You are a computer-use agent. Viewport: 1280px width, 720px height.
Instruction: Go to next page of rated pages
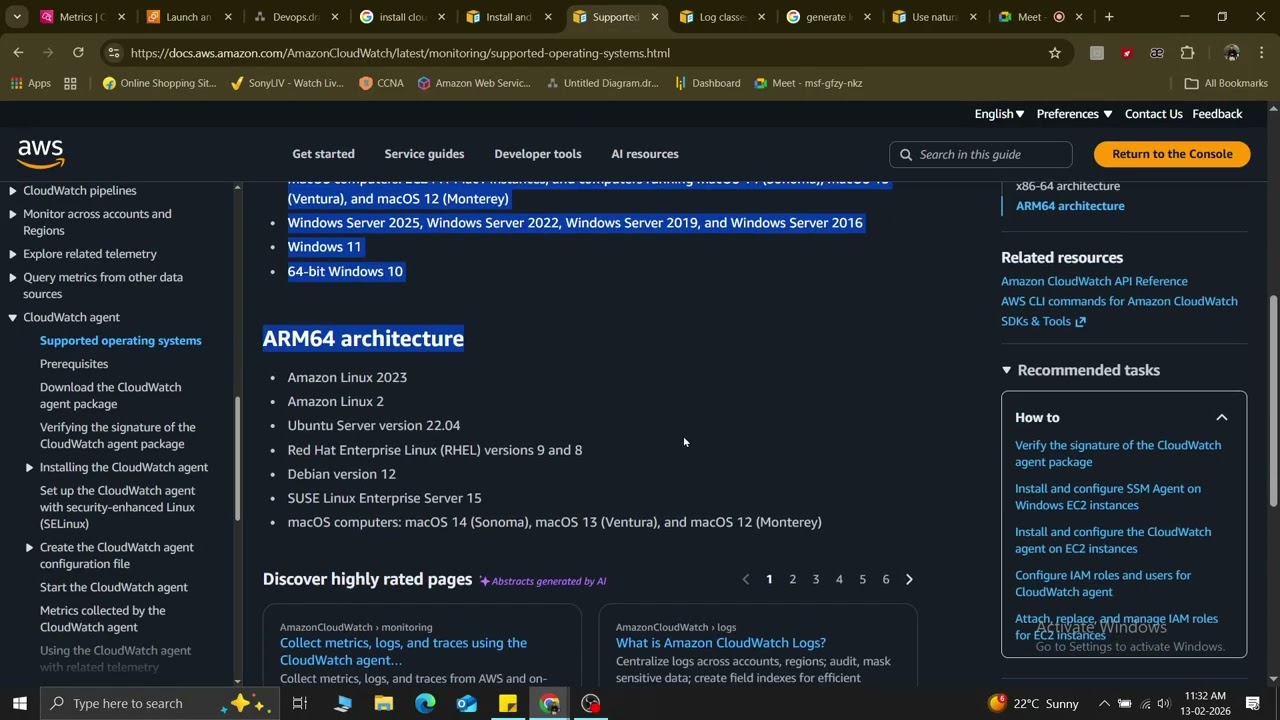(x=909, y=579)
